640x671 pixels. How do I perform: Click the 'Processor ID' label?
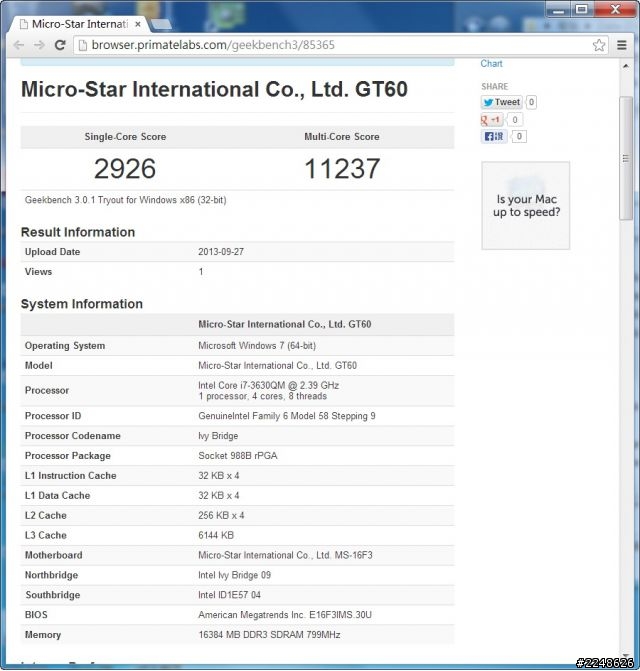point(53,416)
